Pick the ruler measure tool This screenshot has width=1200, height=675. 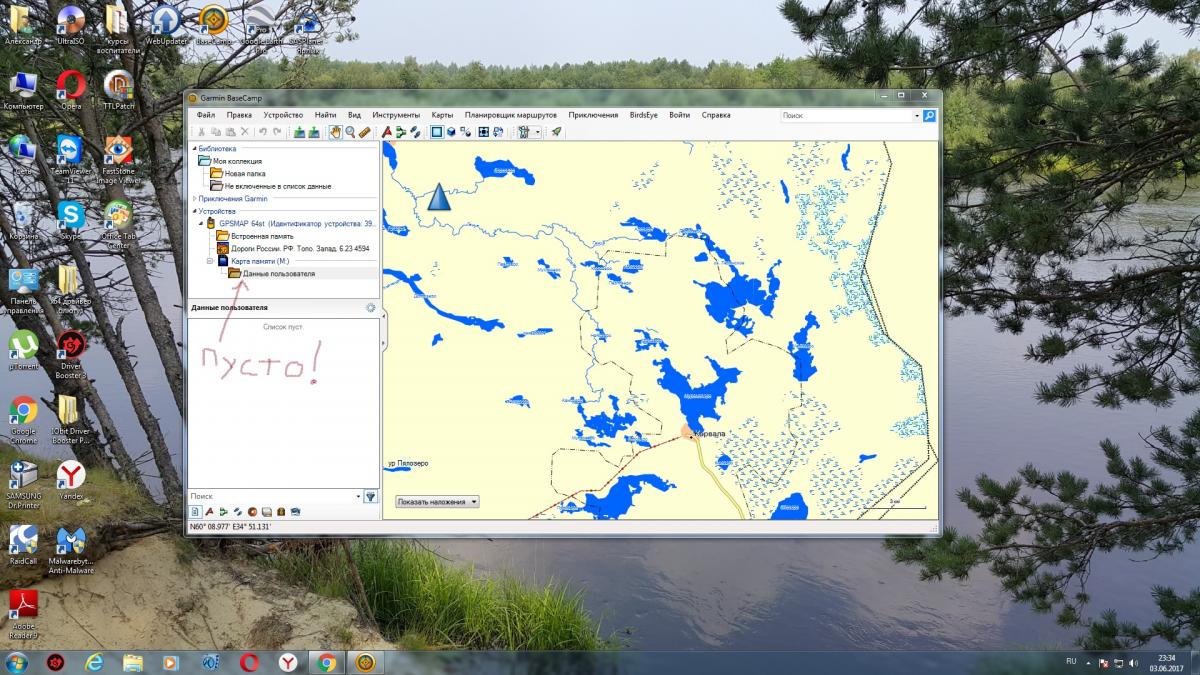tap(365, 132)
